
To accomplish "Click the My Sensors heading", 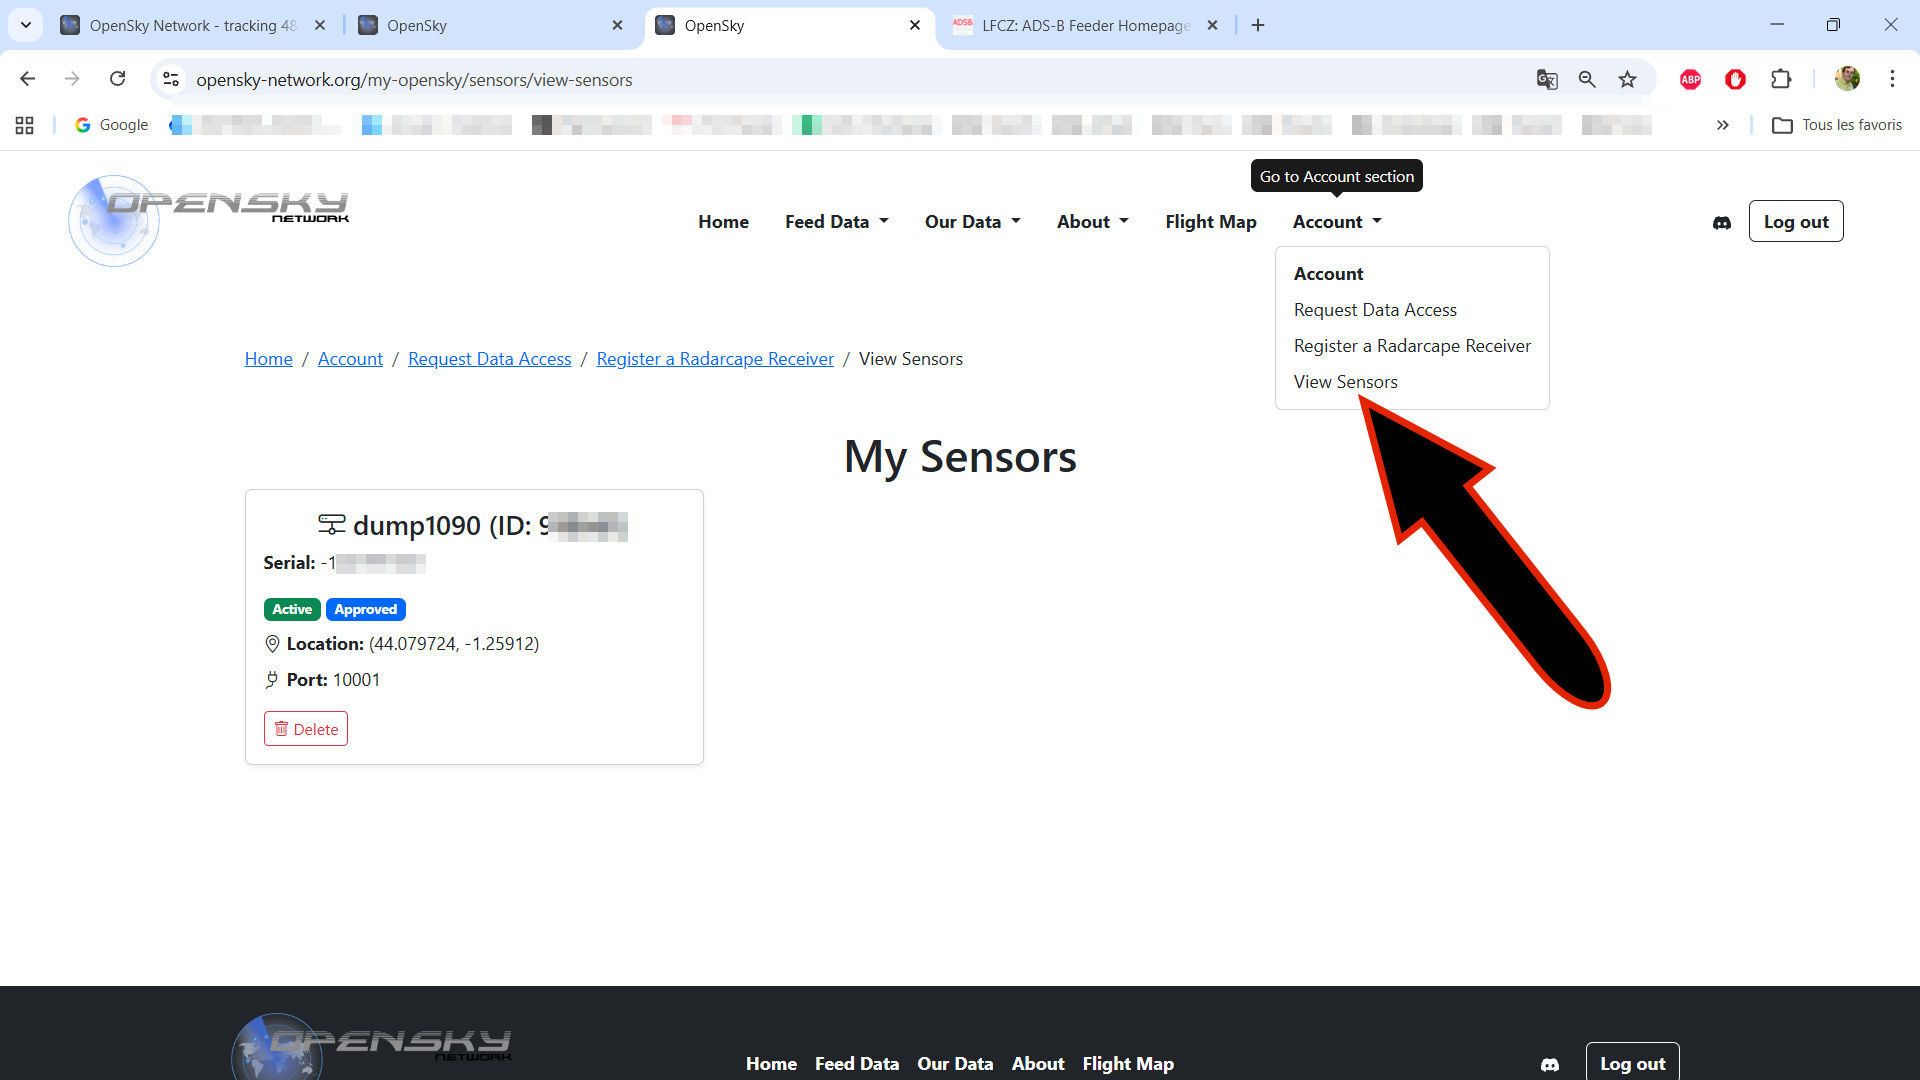I will (x=960, y=456).
